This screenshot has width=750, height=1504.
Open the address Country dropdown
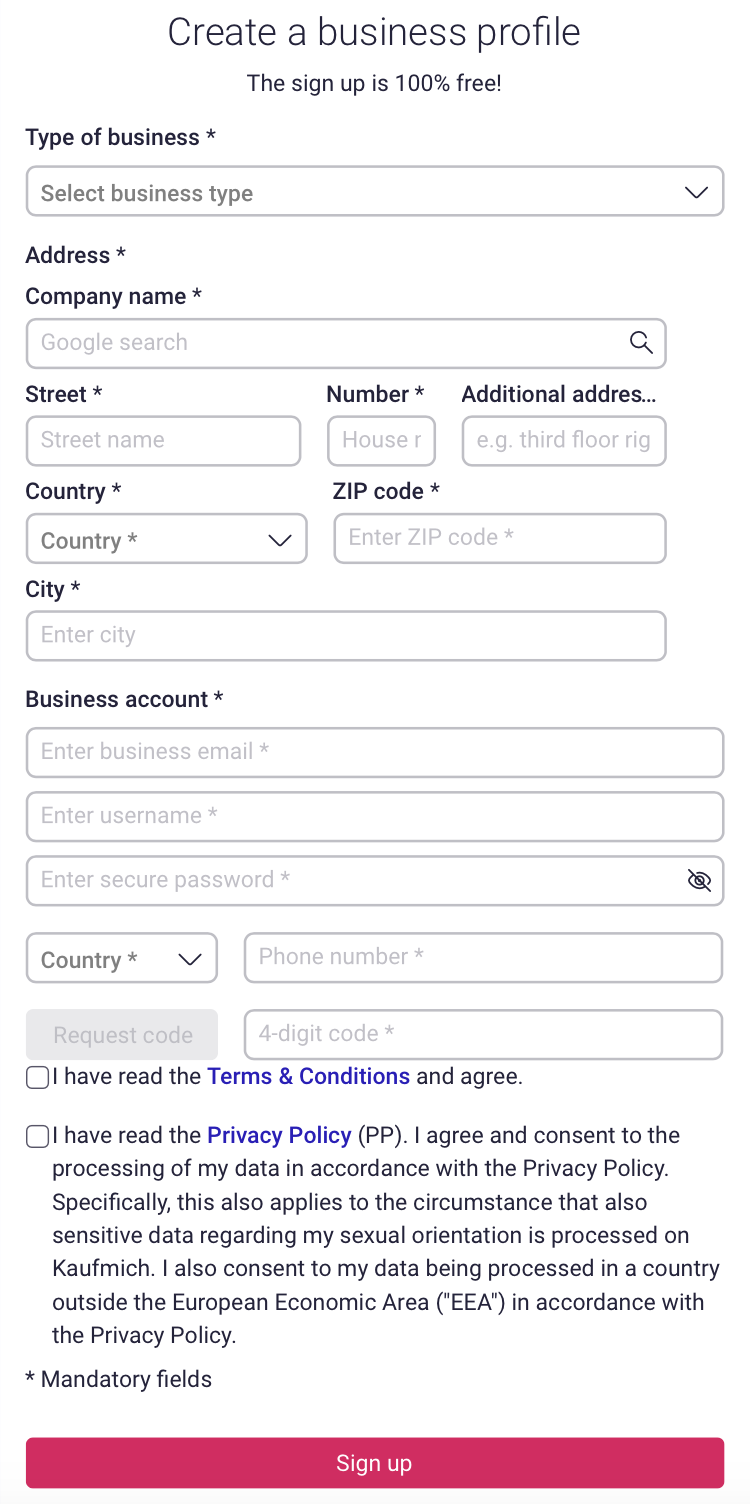(166, 539)
